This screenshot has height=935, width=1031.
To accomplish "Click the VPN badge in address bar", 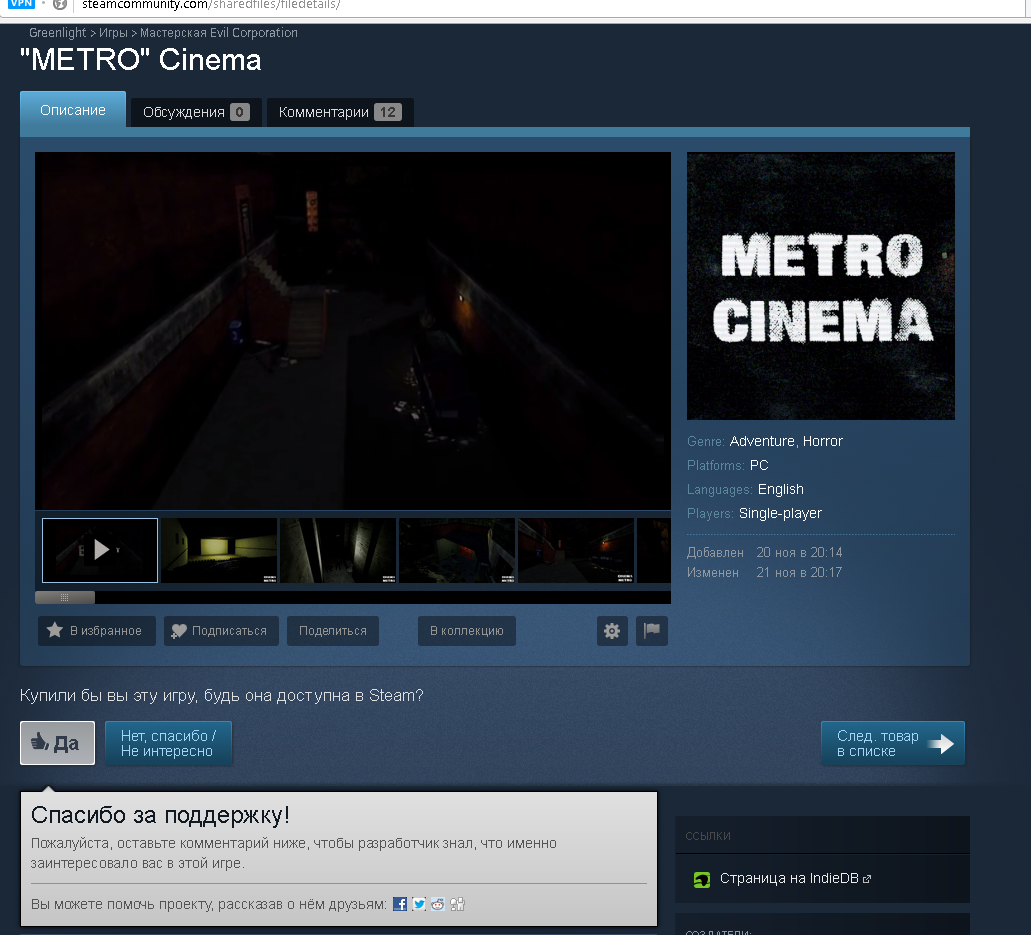I will (22, 4).
